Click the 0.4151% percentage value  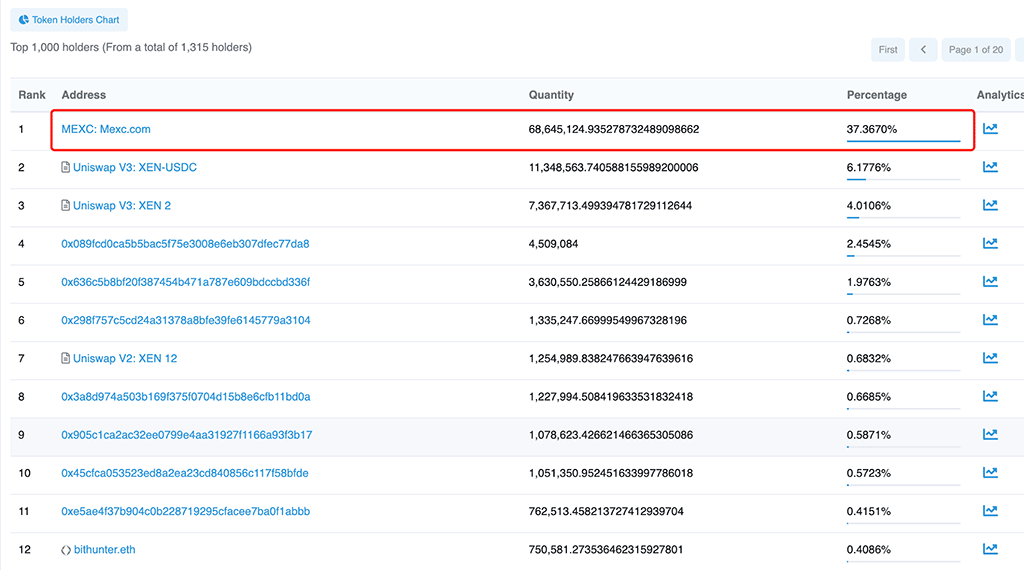pyautogui.click(x=869, y=511)
